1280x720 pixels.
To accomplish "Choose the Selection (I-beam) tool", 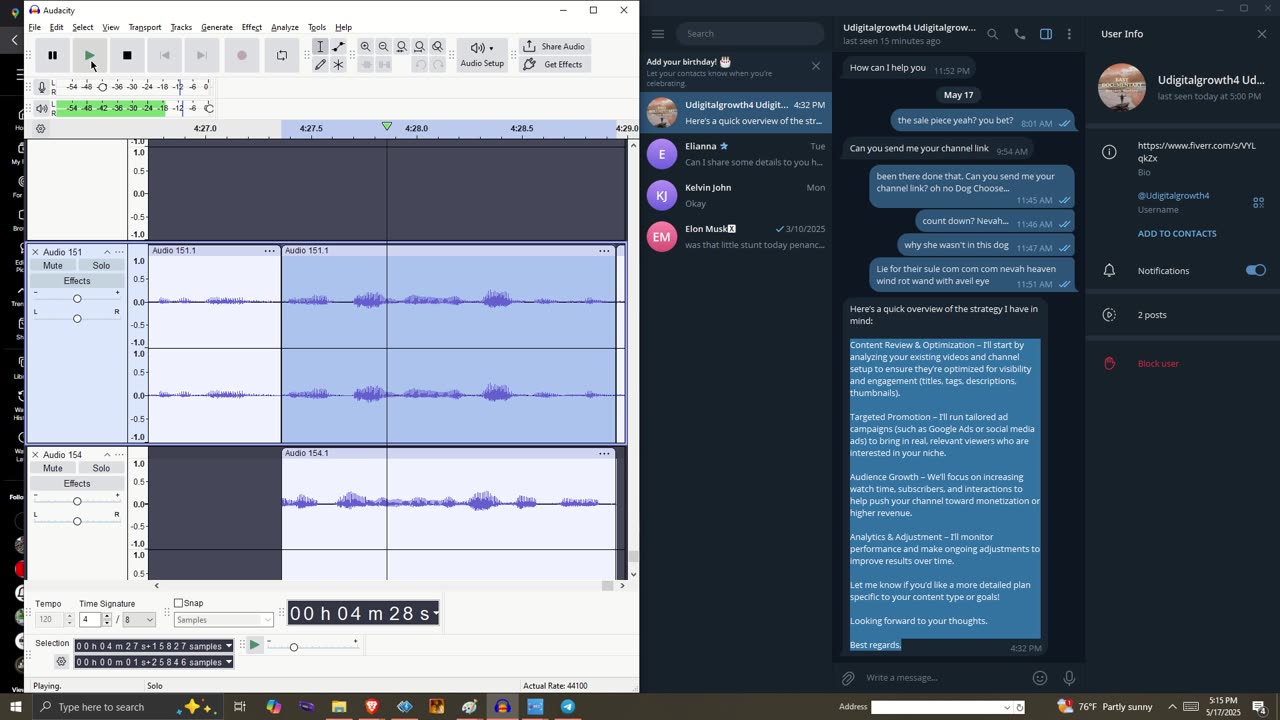I will click(320, 47).
